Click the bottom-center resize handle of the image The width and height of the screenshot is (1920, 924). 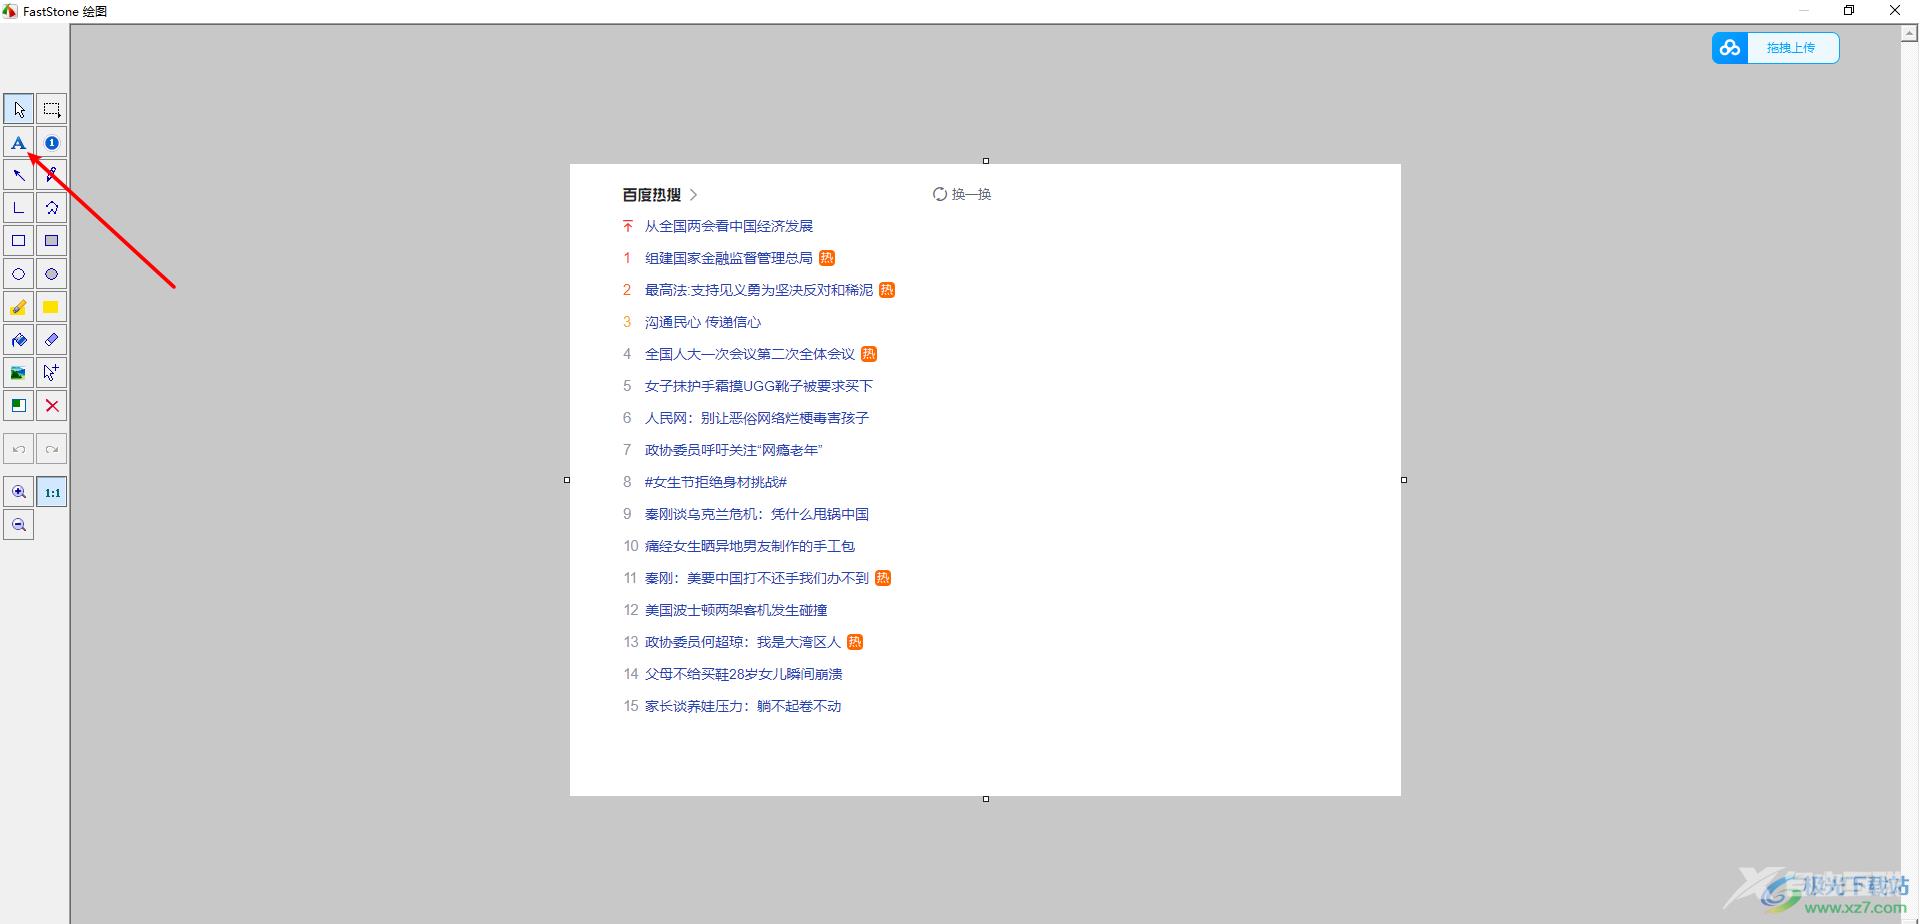coord(986,799)
